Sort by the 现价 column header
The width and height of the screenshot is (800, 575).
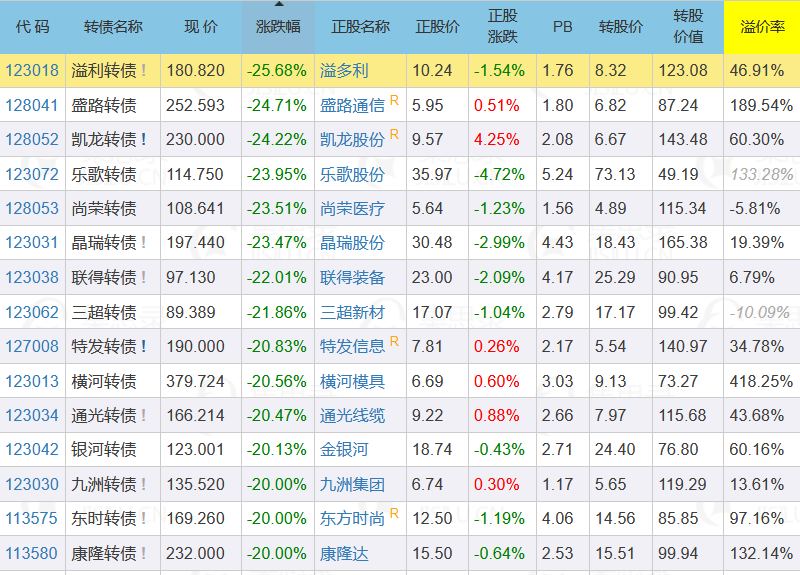200,27
